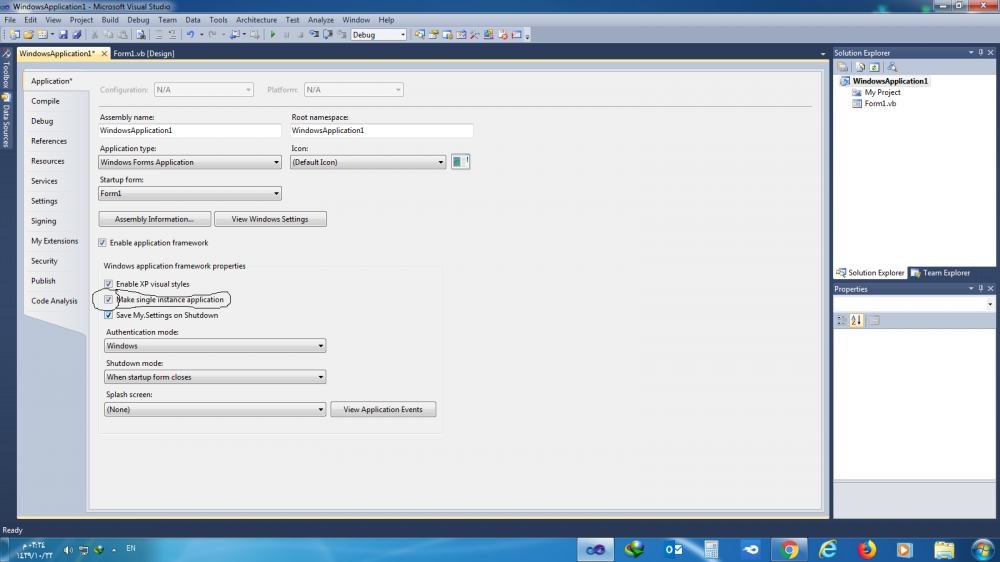This screenshot has width=1000, height=562.
Task: Click the View Application Events button
Action: [x=383, y=410]
